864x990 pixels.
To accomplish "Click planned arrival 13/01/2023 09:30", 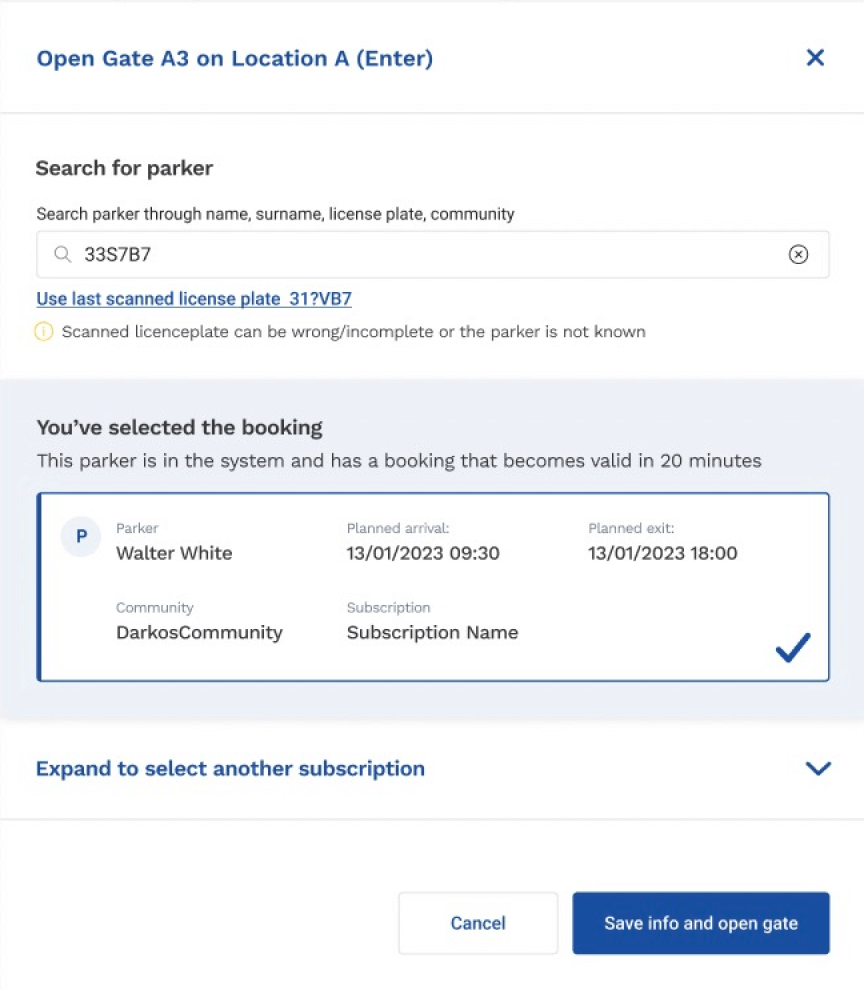I will [423, 553].
